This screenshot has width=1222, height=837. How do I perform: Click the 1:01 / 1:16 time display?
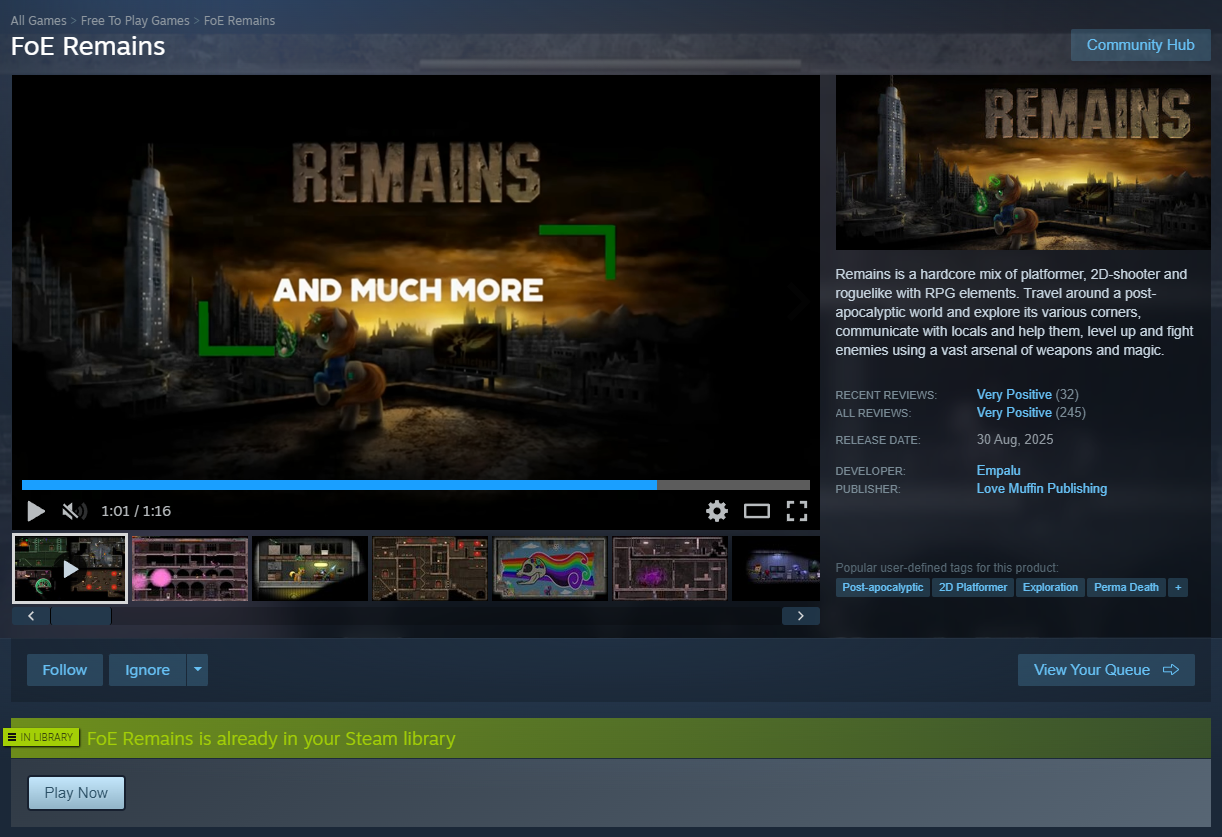[136, 511]
